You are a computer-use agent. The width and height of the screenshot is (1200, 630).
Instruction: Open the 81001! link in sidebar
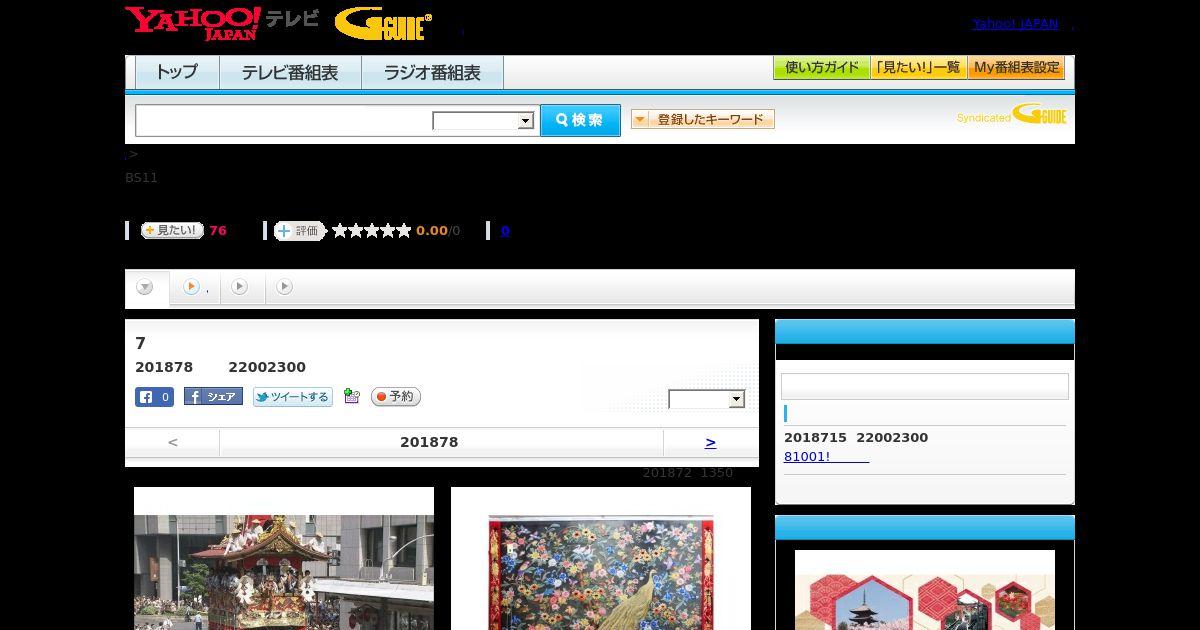(x=826, y=457)
